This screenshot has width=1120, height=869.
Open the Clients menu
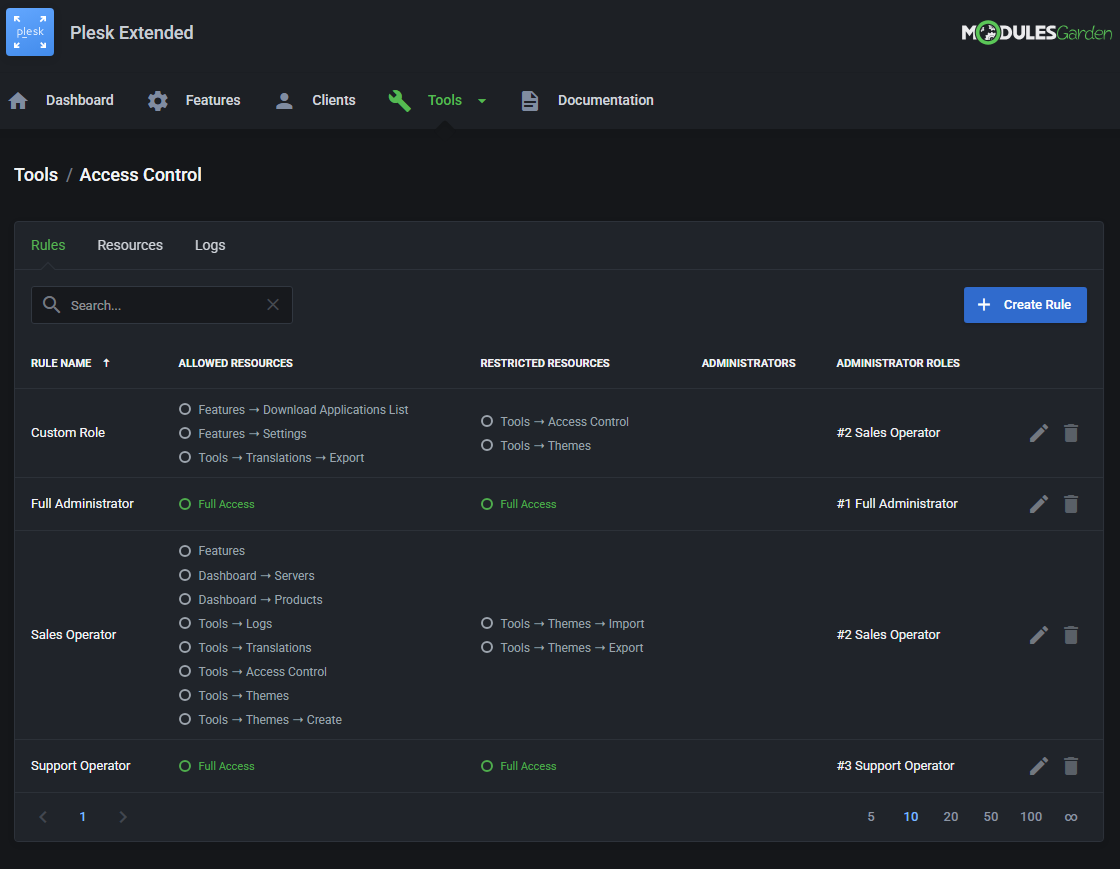[334, 101]
